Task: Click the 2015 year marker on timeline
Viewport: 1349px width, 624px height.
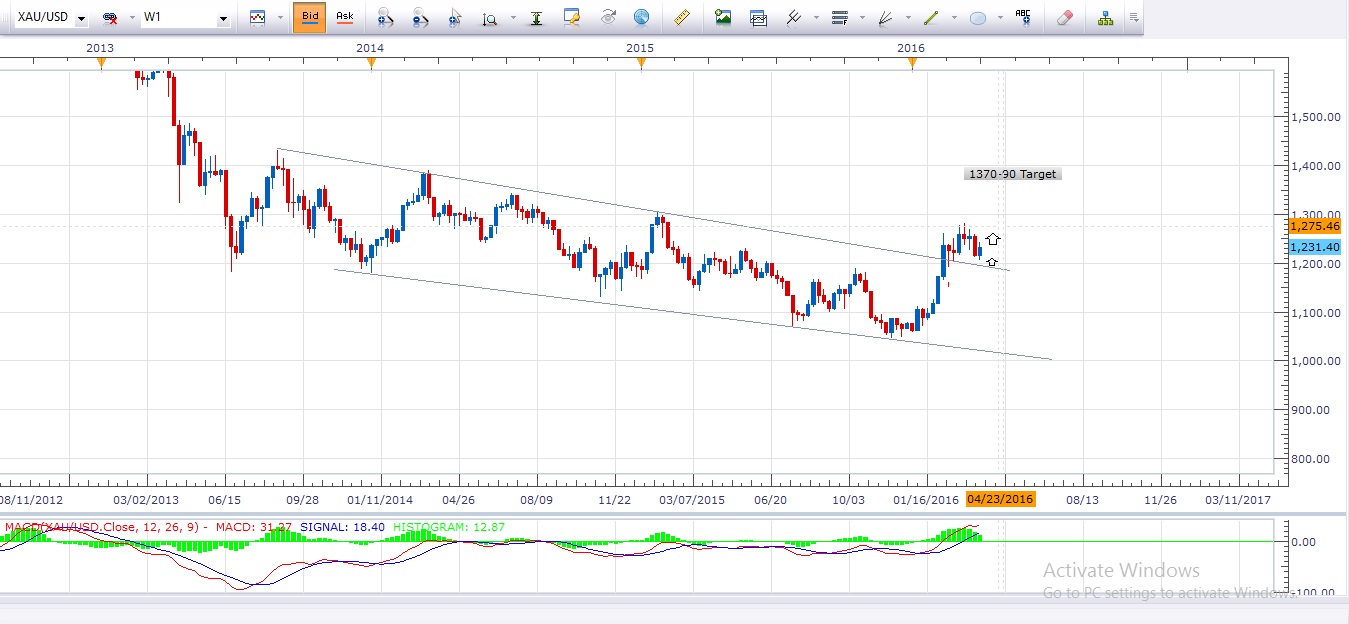Action: [640, 47]
